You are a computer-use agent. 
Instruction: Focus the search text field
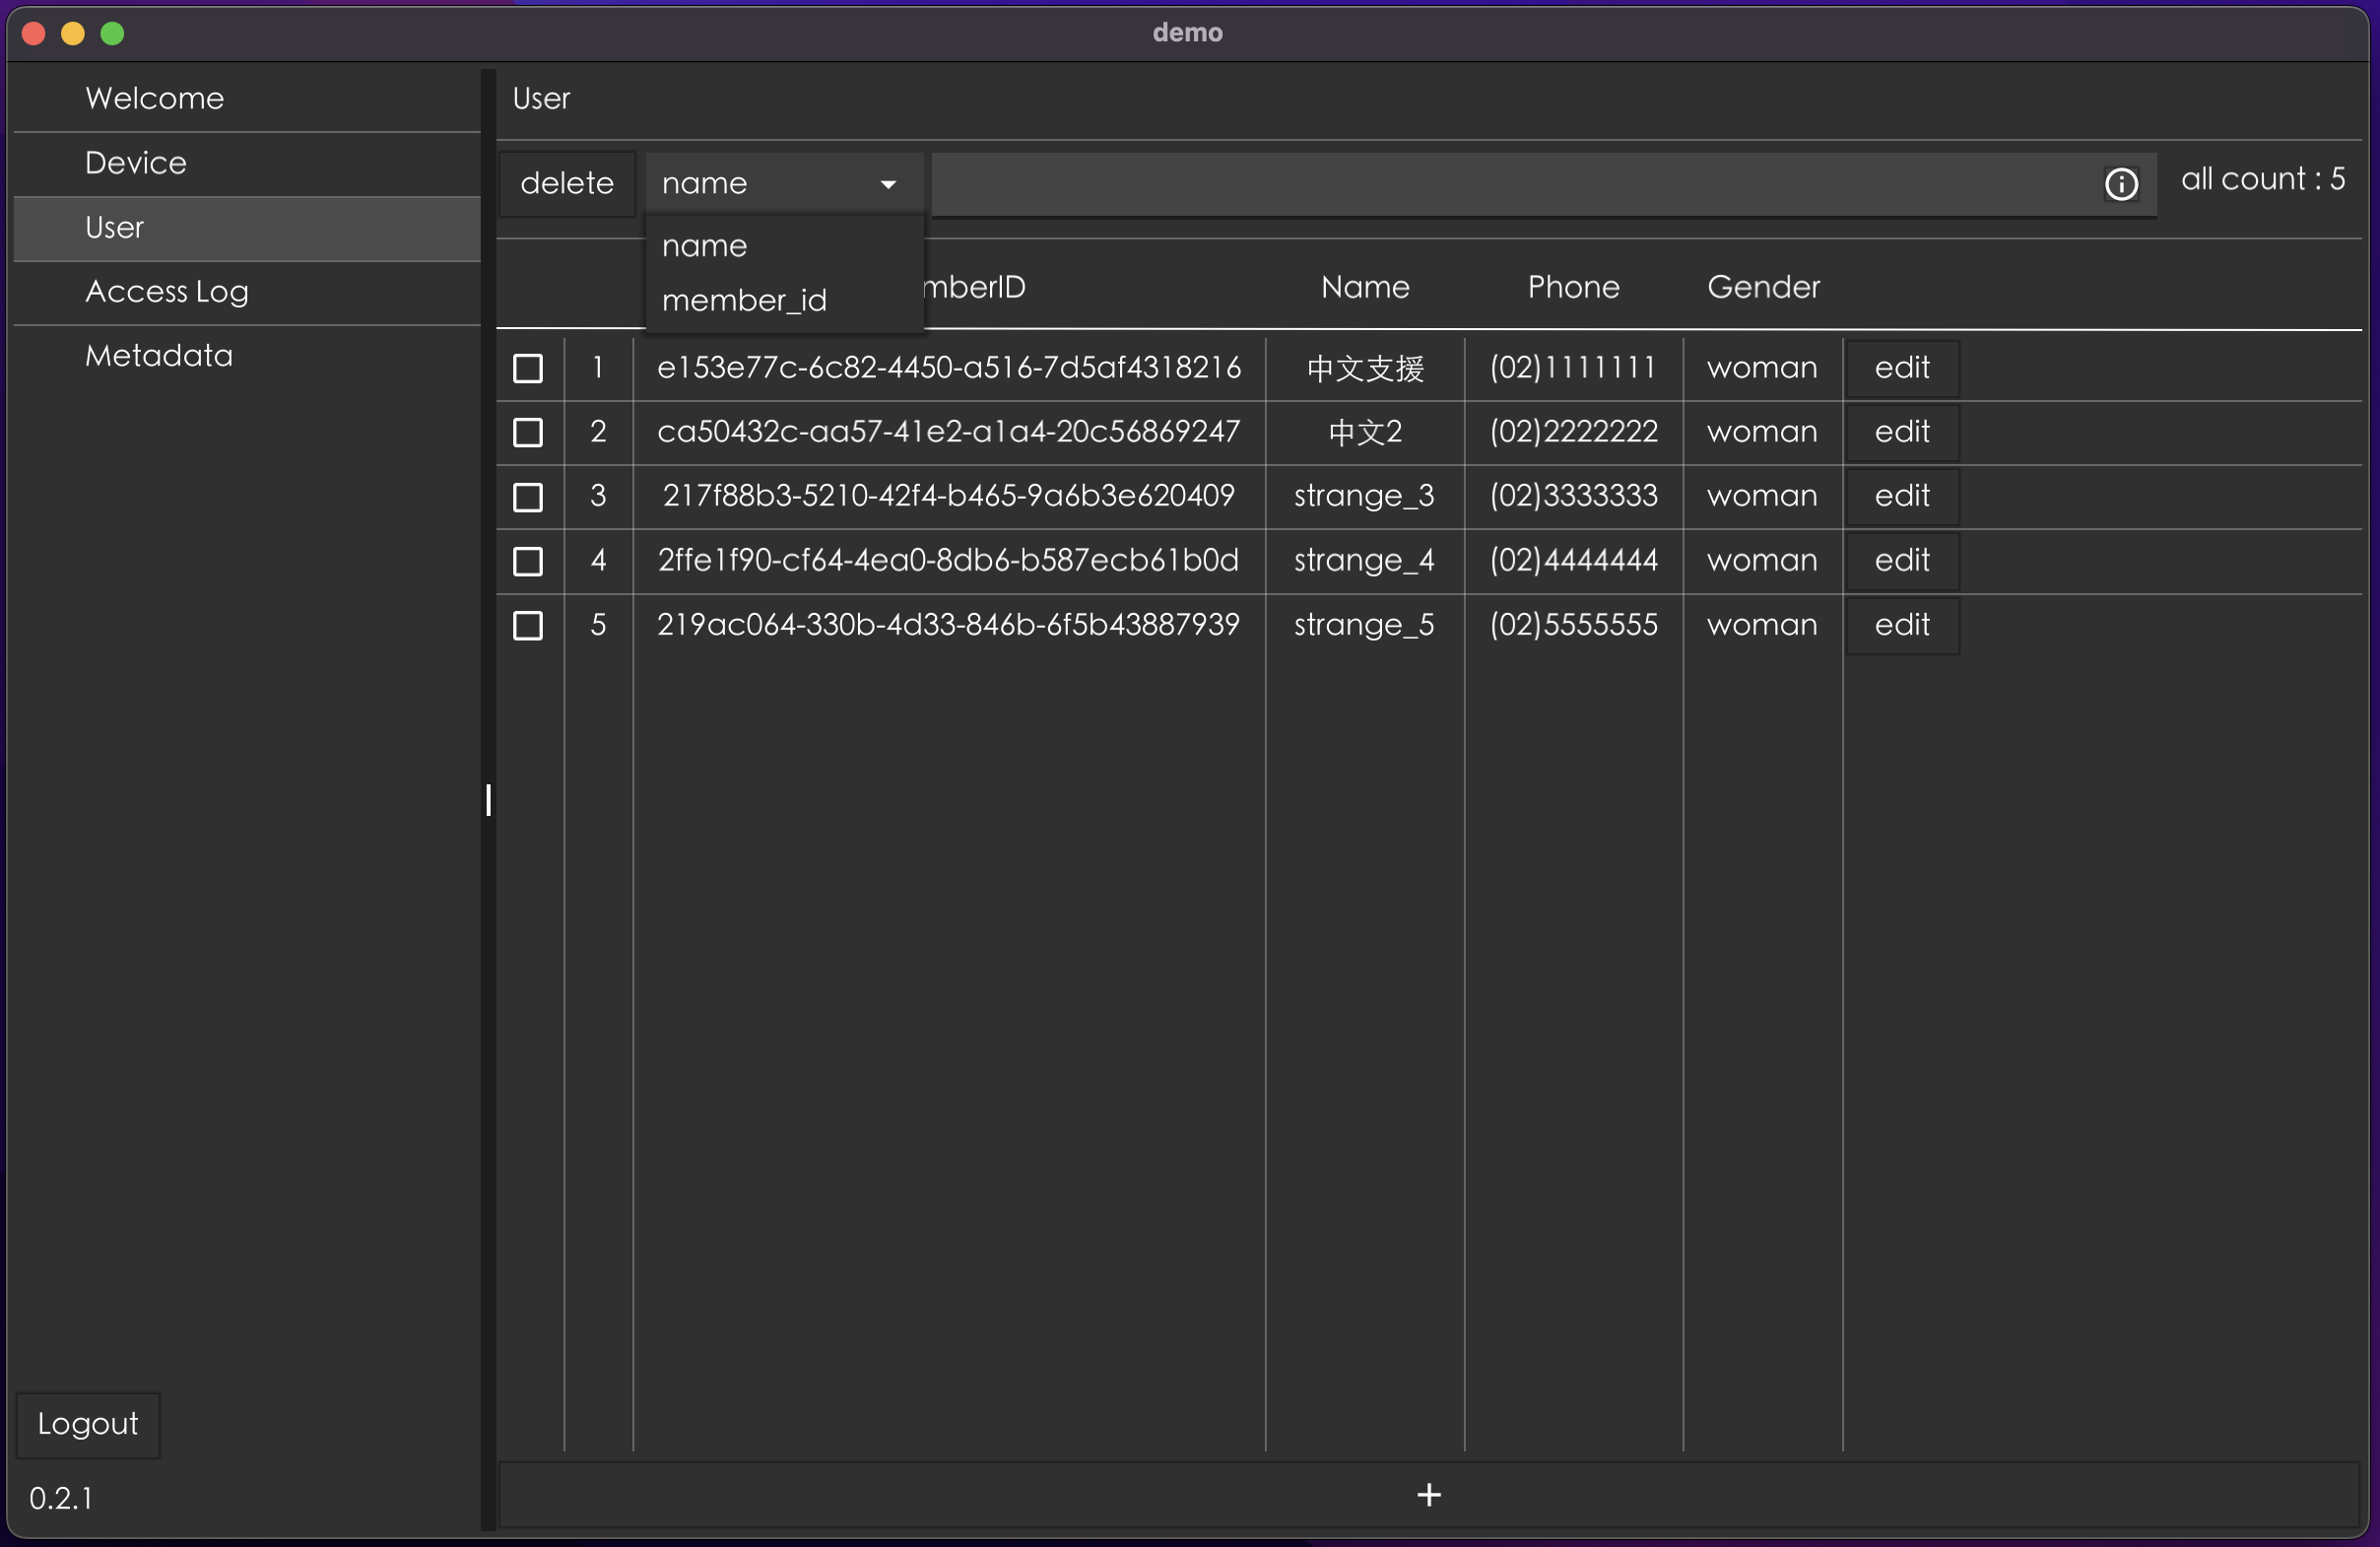pyautogui.click(x=1500, y=184)
